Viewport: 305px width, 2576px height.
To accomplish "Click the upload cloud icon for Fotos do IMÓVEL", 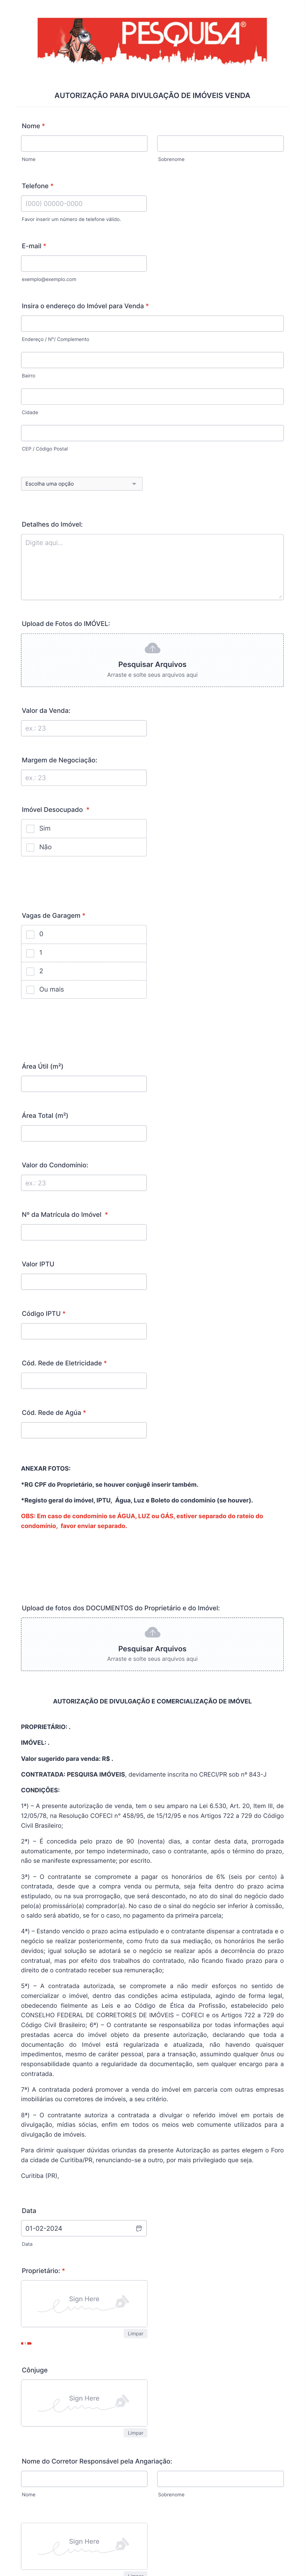I will (x=152, y=648).
